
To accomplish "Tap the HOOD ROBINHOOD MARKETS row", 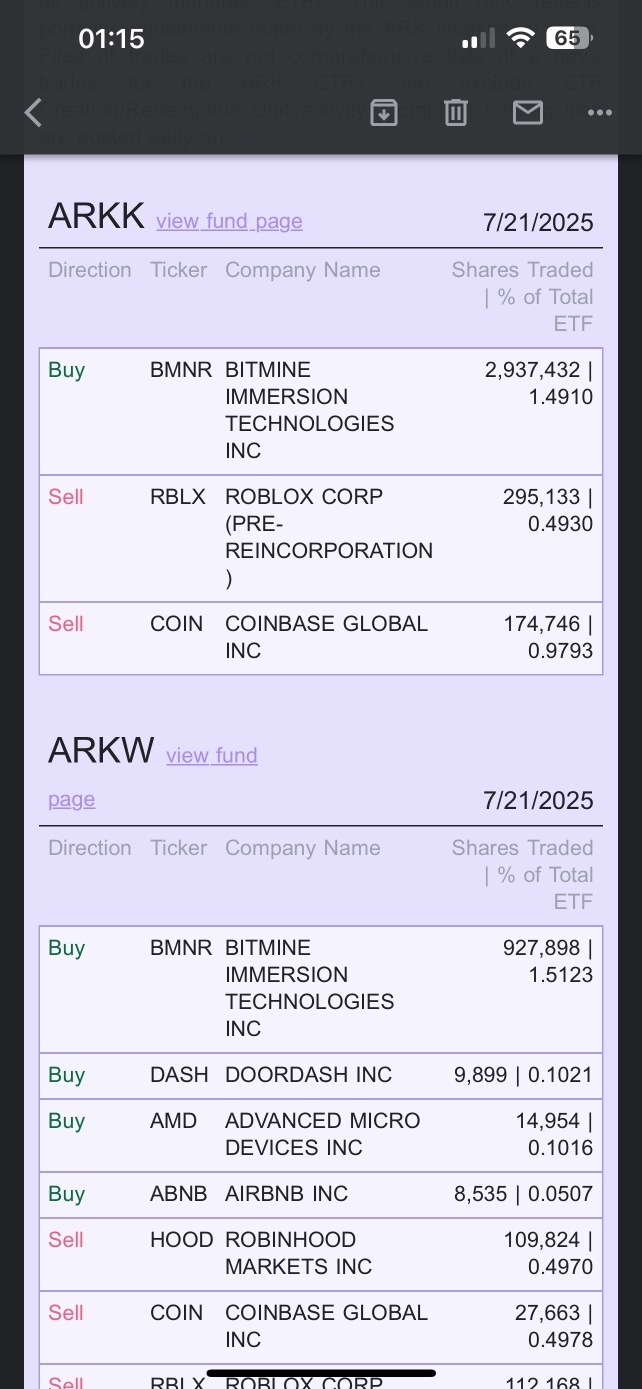I will 321,1253.
